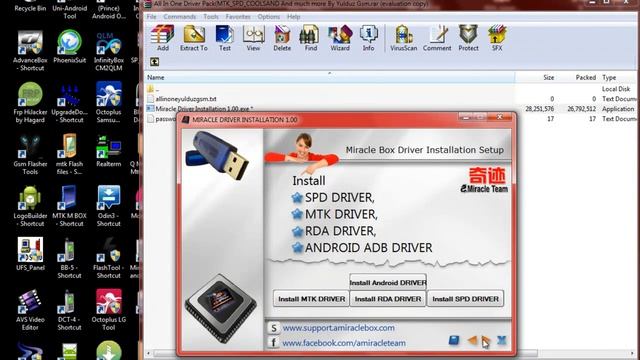
Task: Open the Help menu
Action: [x=293, y=17]
